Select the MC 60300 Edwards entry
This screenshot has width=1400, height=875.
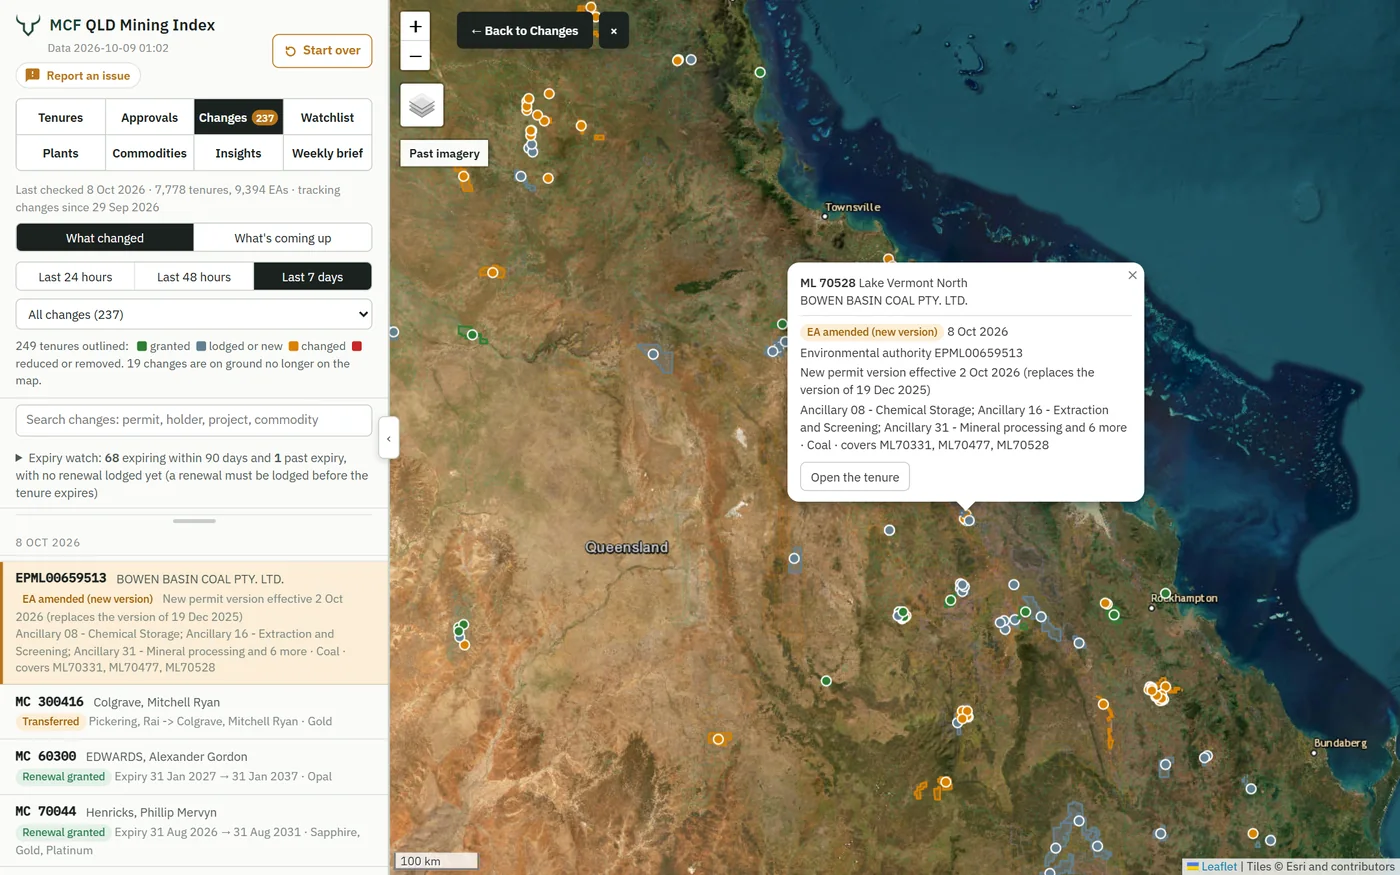click(194, 767)
